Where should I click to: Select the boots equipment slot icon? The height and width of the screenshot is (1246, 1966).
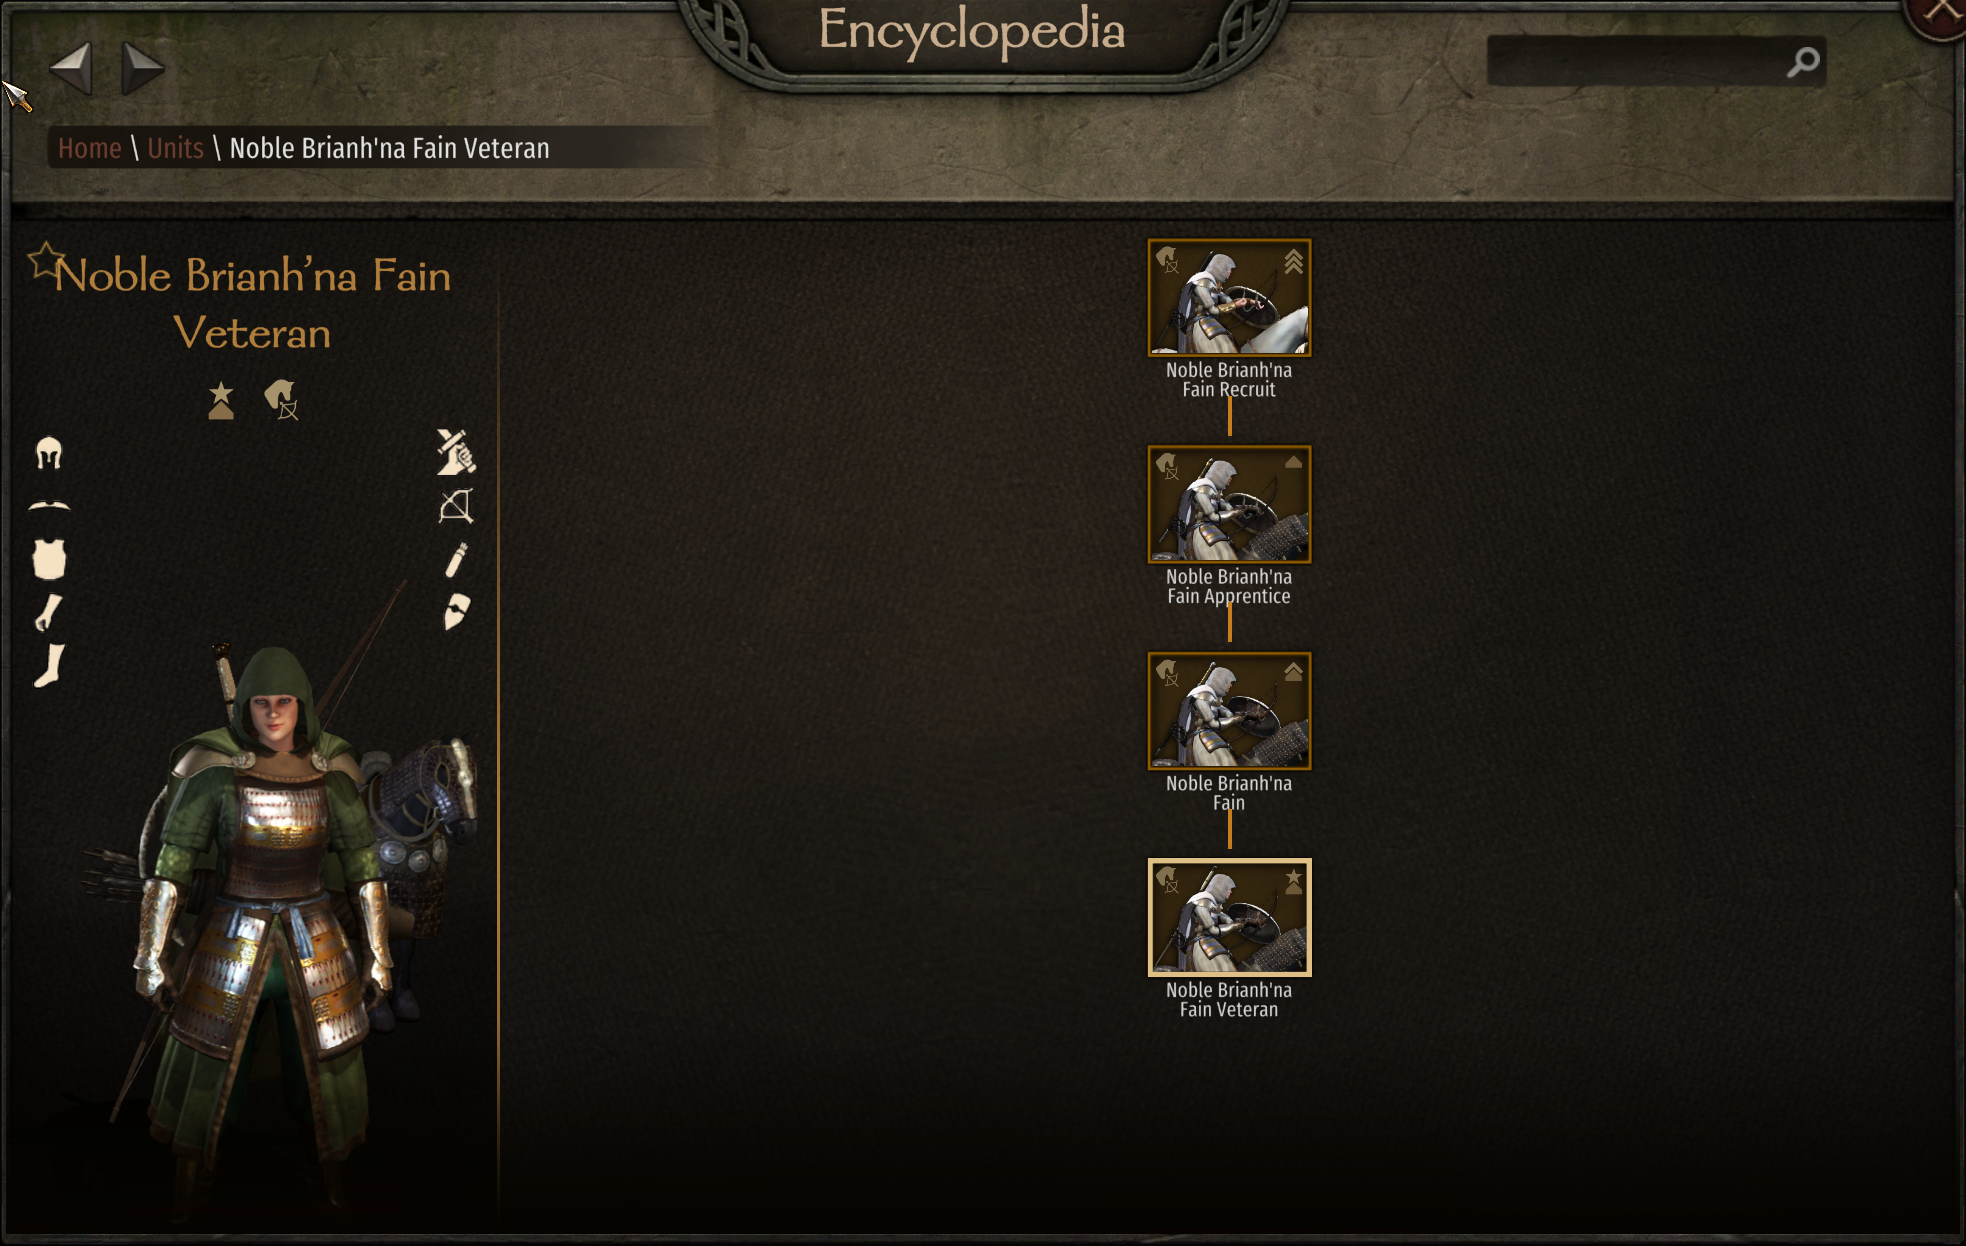pos(49,666)
